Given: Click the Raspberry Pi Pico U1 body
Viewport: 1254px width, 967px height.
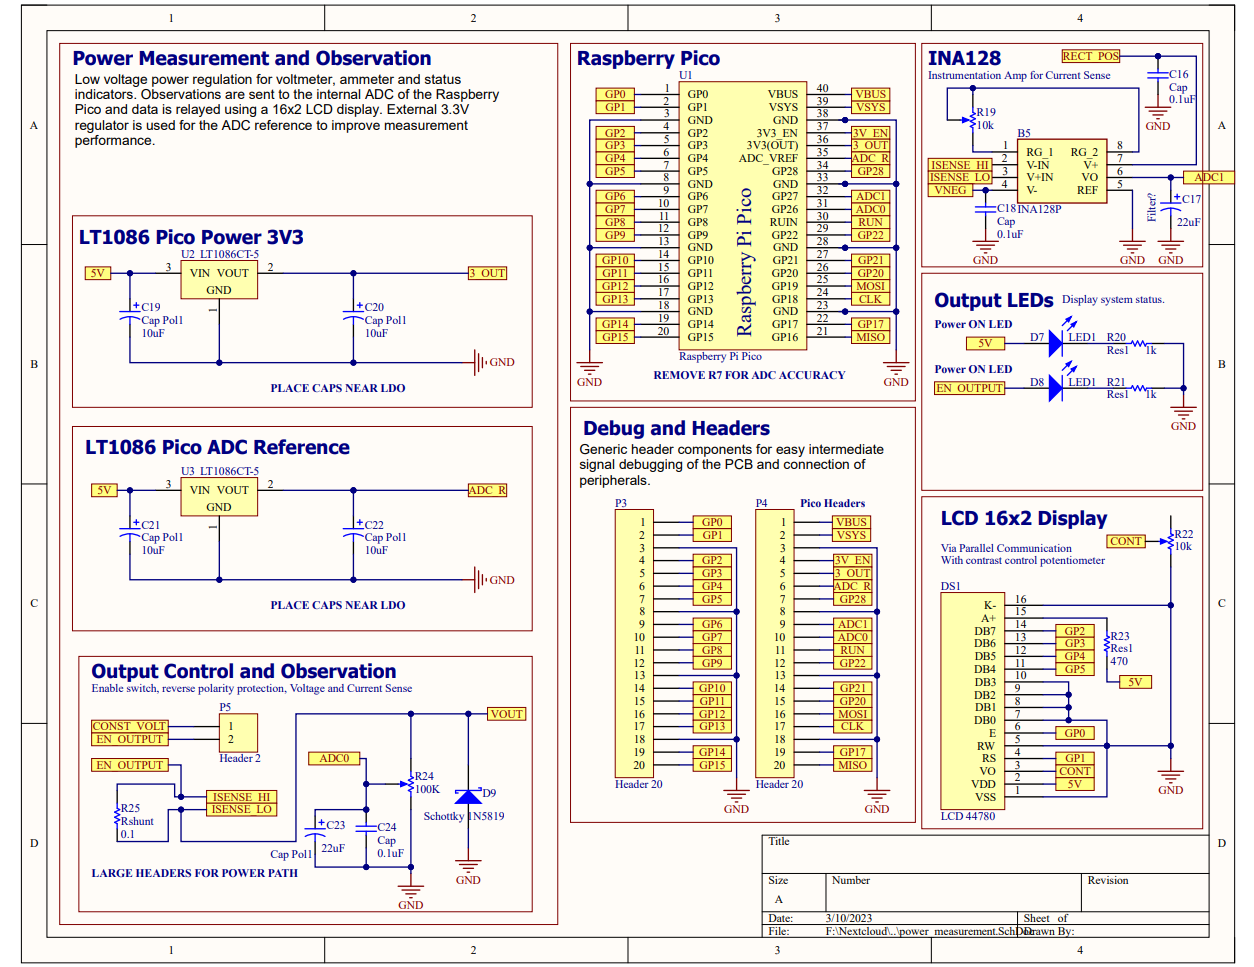Looking at the screenshot, I should 743,214.
